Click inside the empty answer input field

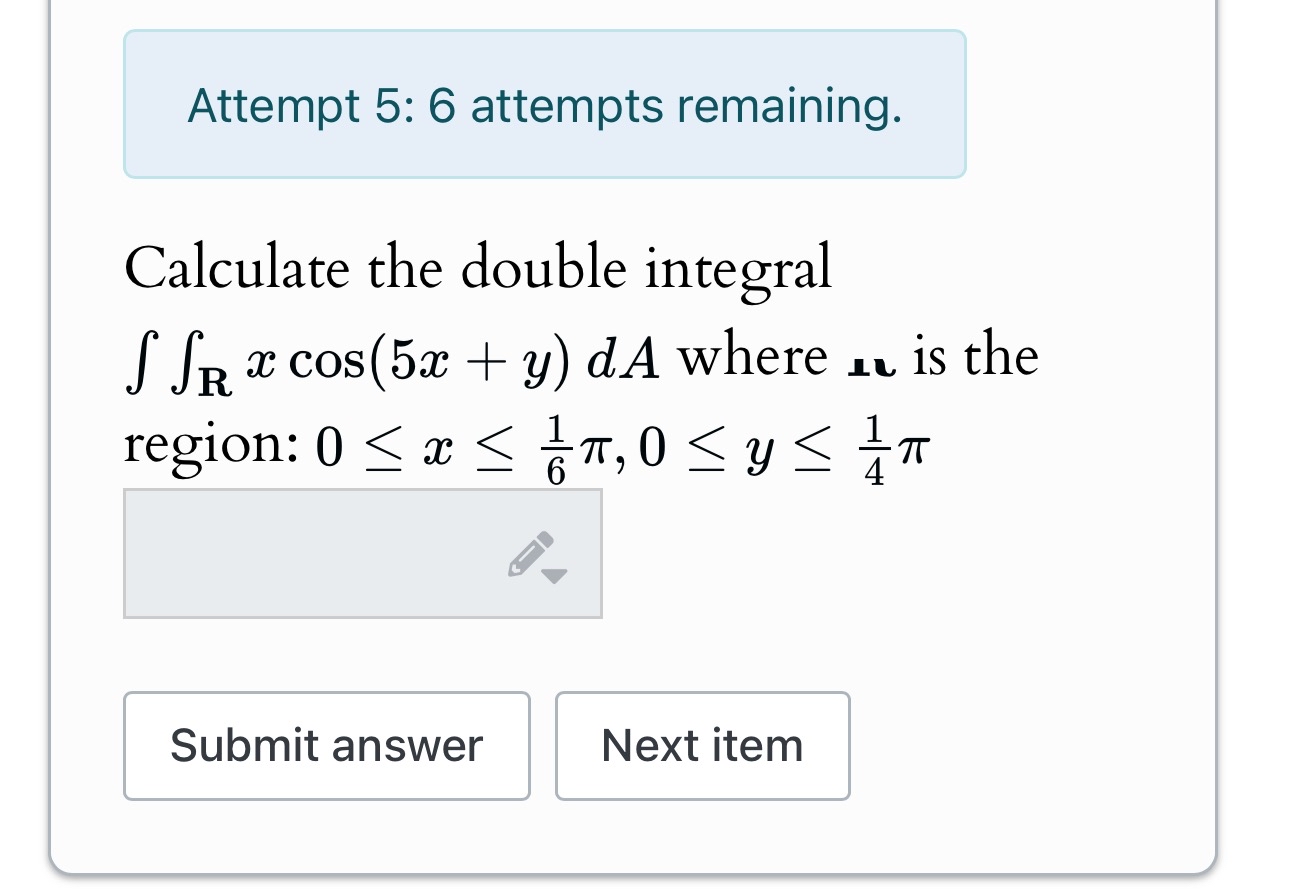[x=300, y=553]
